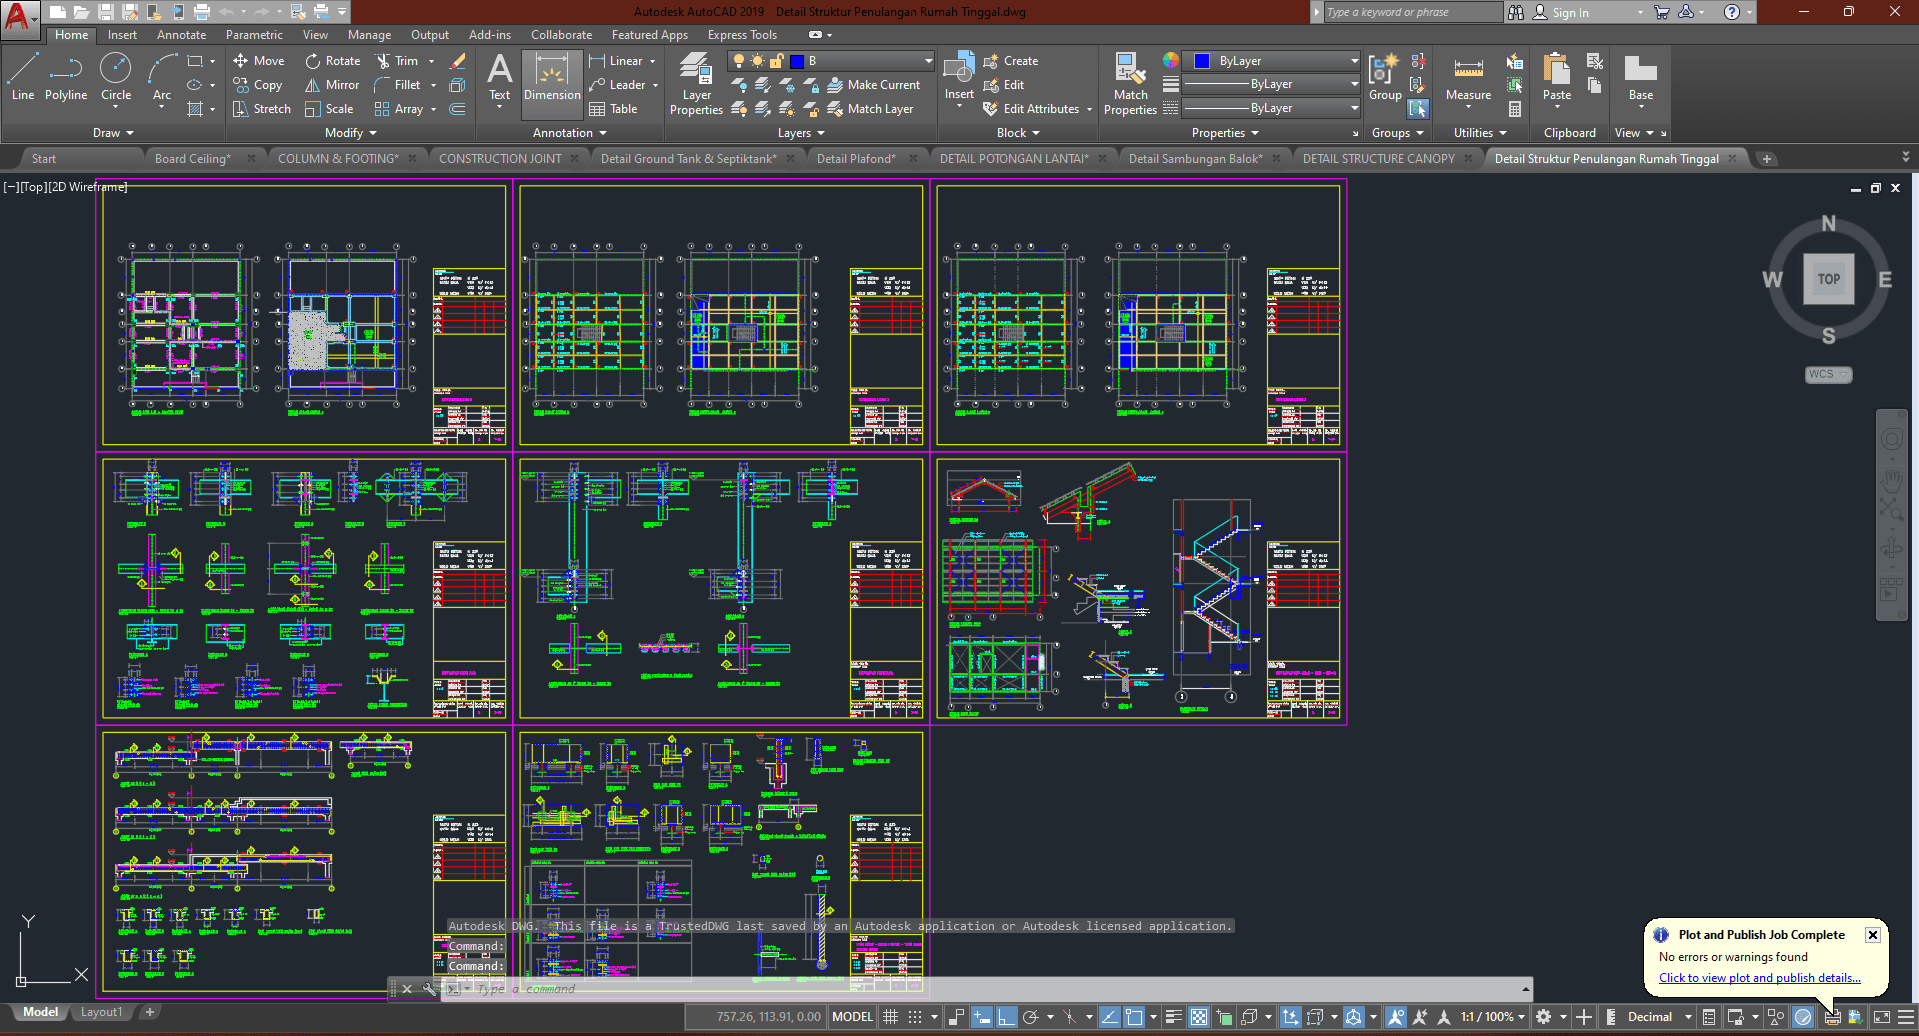Click the Mirror tool in Modify panel
Viewport: 1919px width, 1036px height.
332,85
